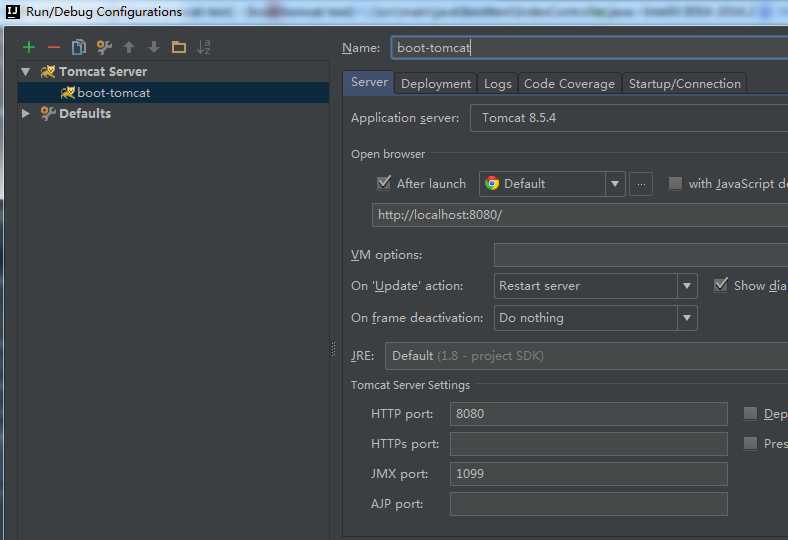Switch to the Logs tab
This screenshot has height=540, width=788.
click(498, 83)
